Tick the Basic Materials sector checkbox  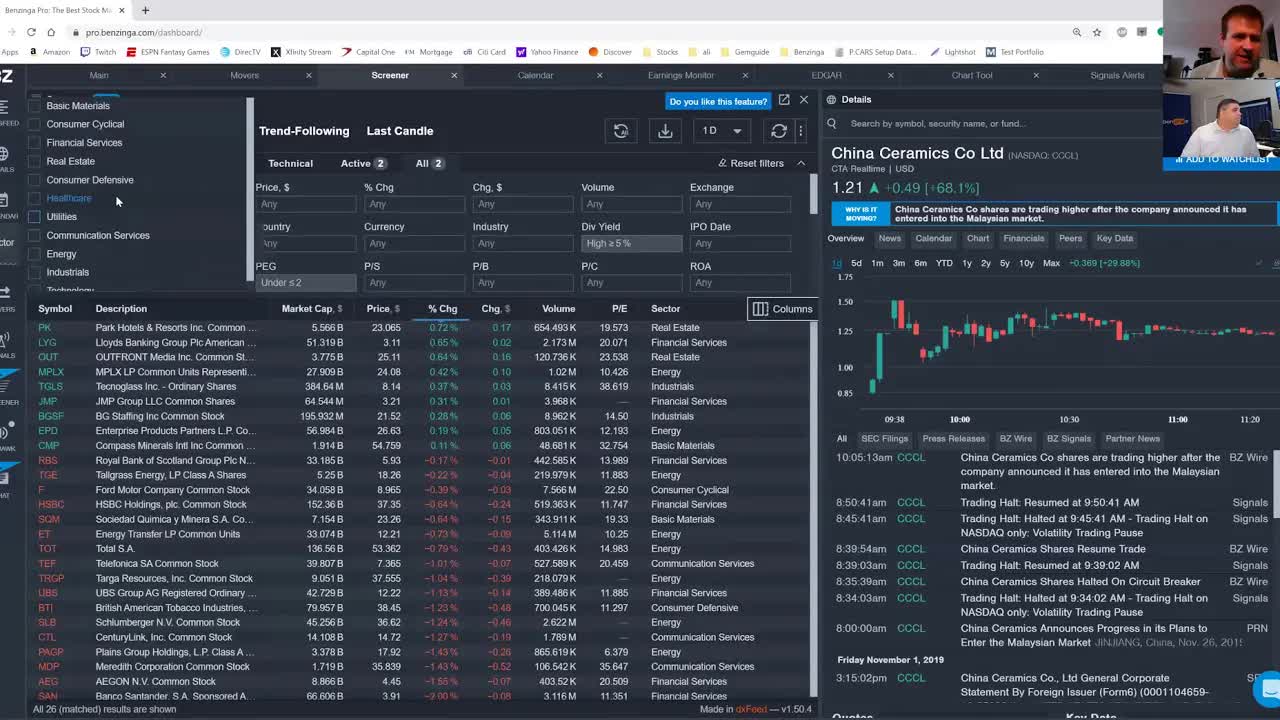click(x=35, y=106)
